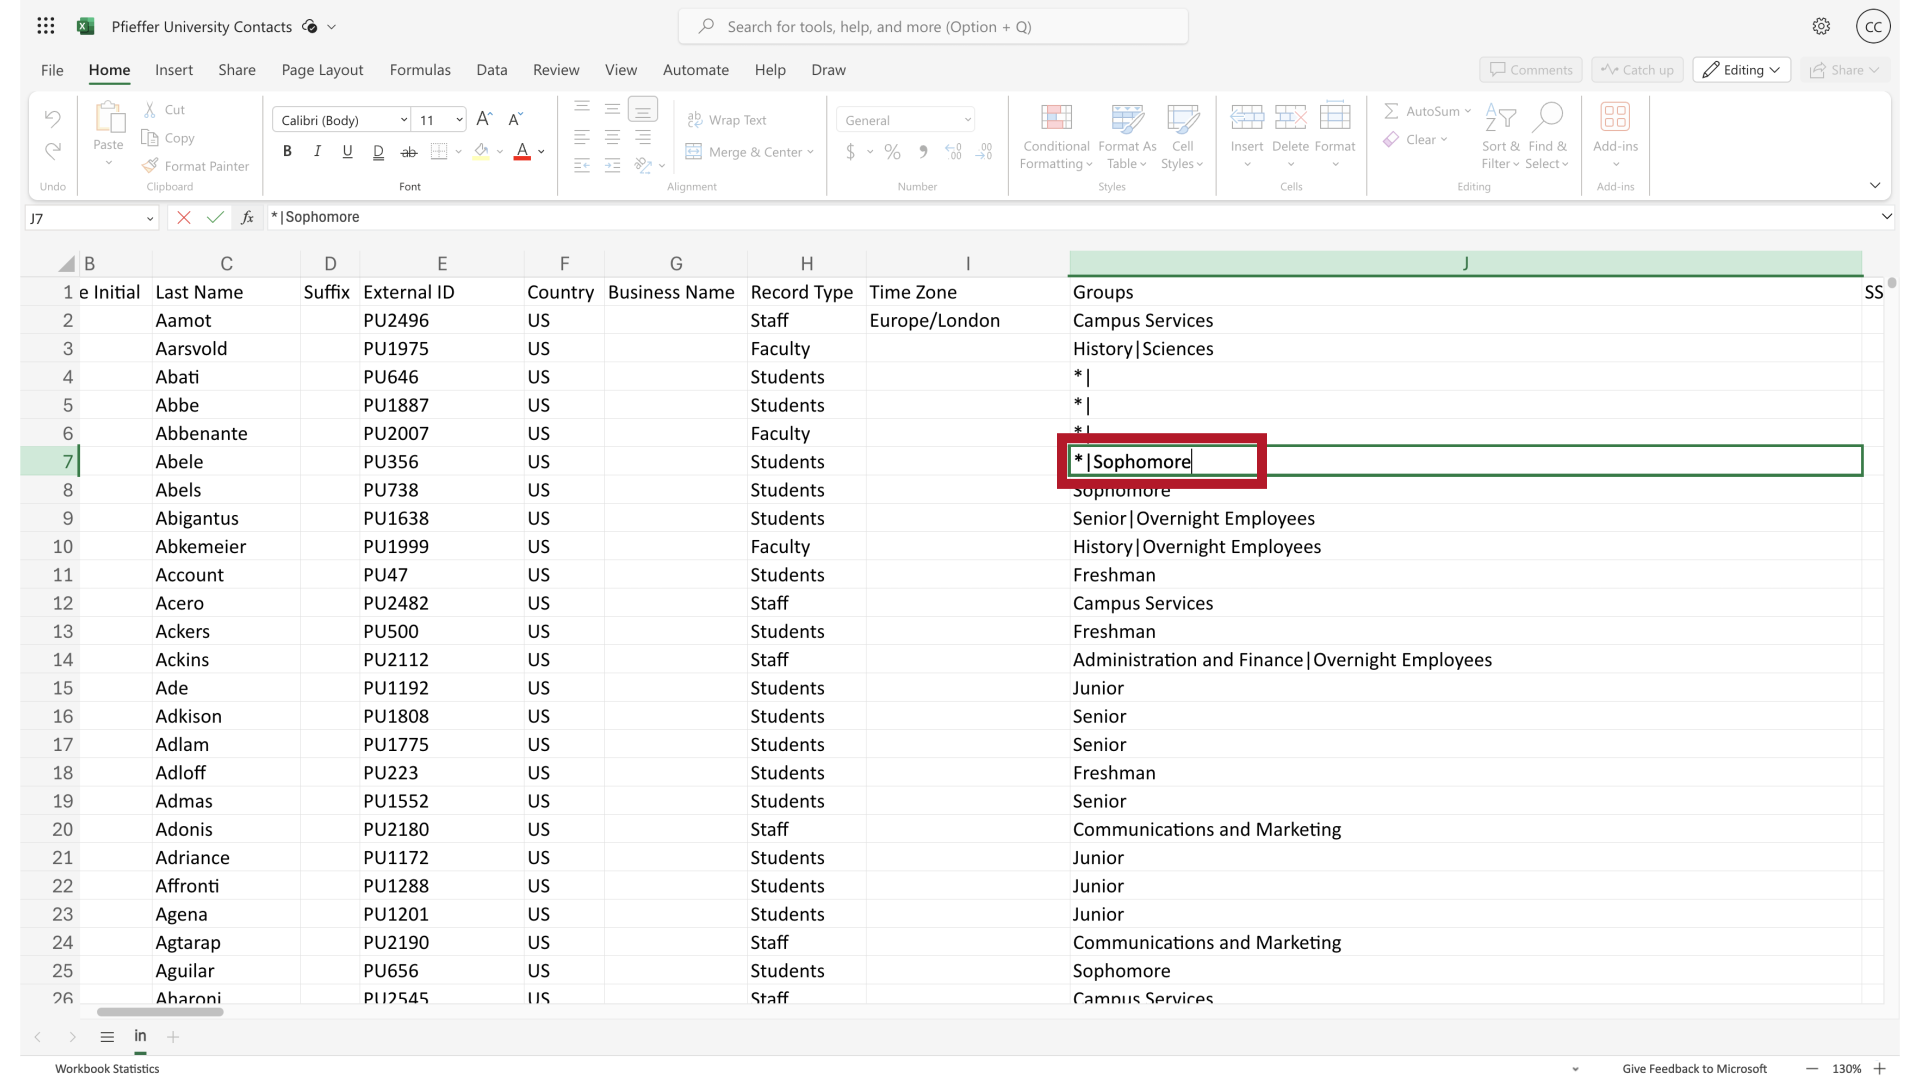Toggle Wrap Text for the cell
Image resolution: width=1920 pixels, height=1080 pixels.
click(728, 119)
